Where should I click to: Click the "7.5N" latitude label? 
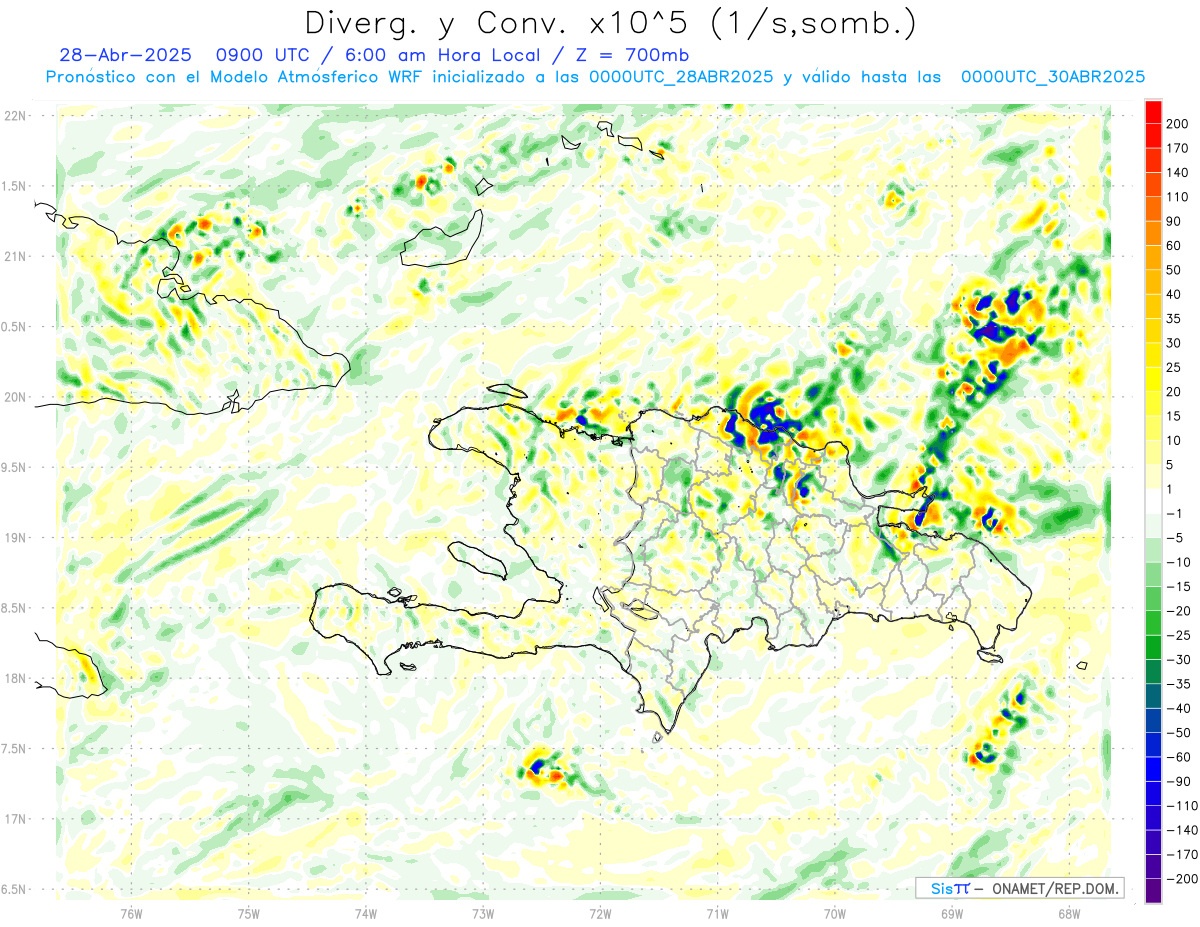coord(15,748)
